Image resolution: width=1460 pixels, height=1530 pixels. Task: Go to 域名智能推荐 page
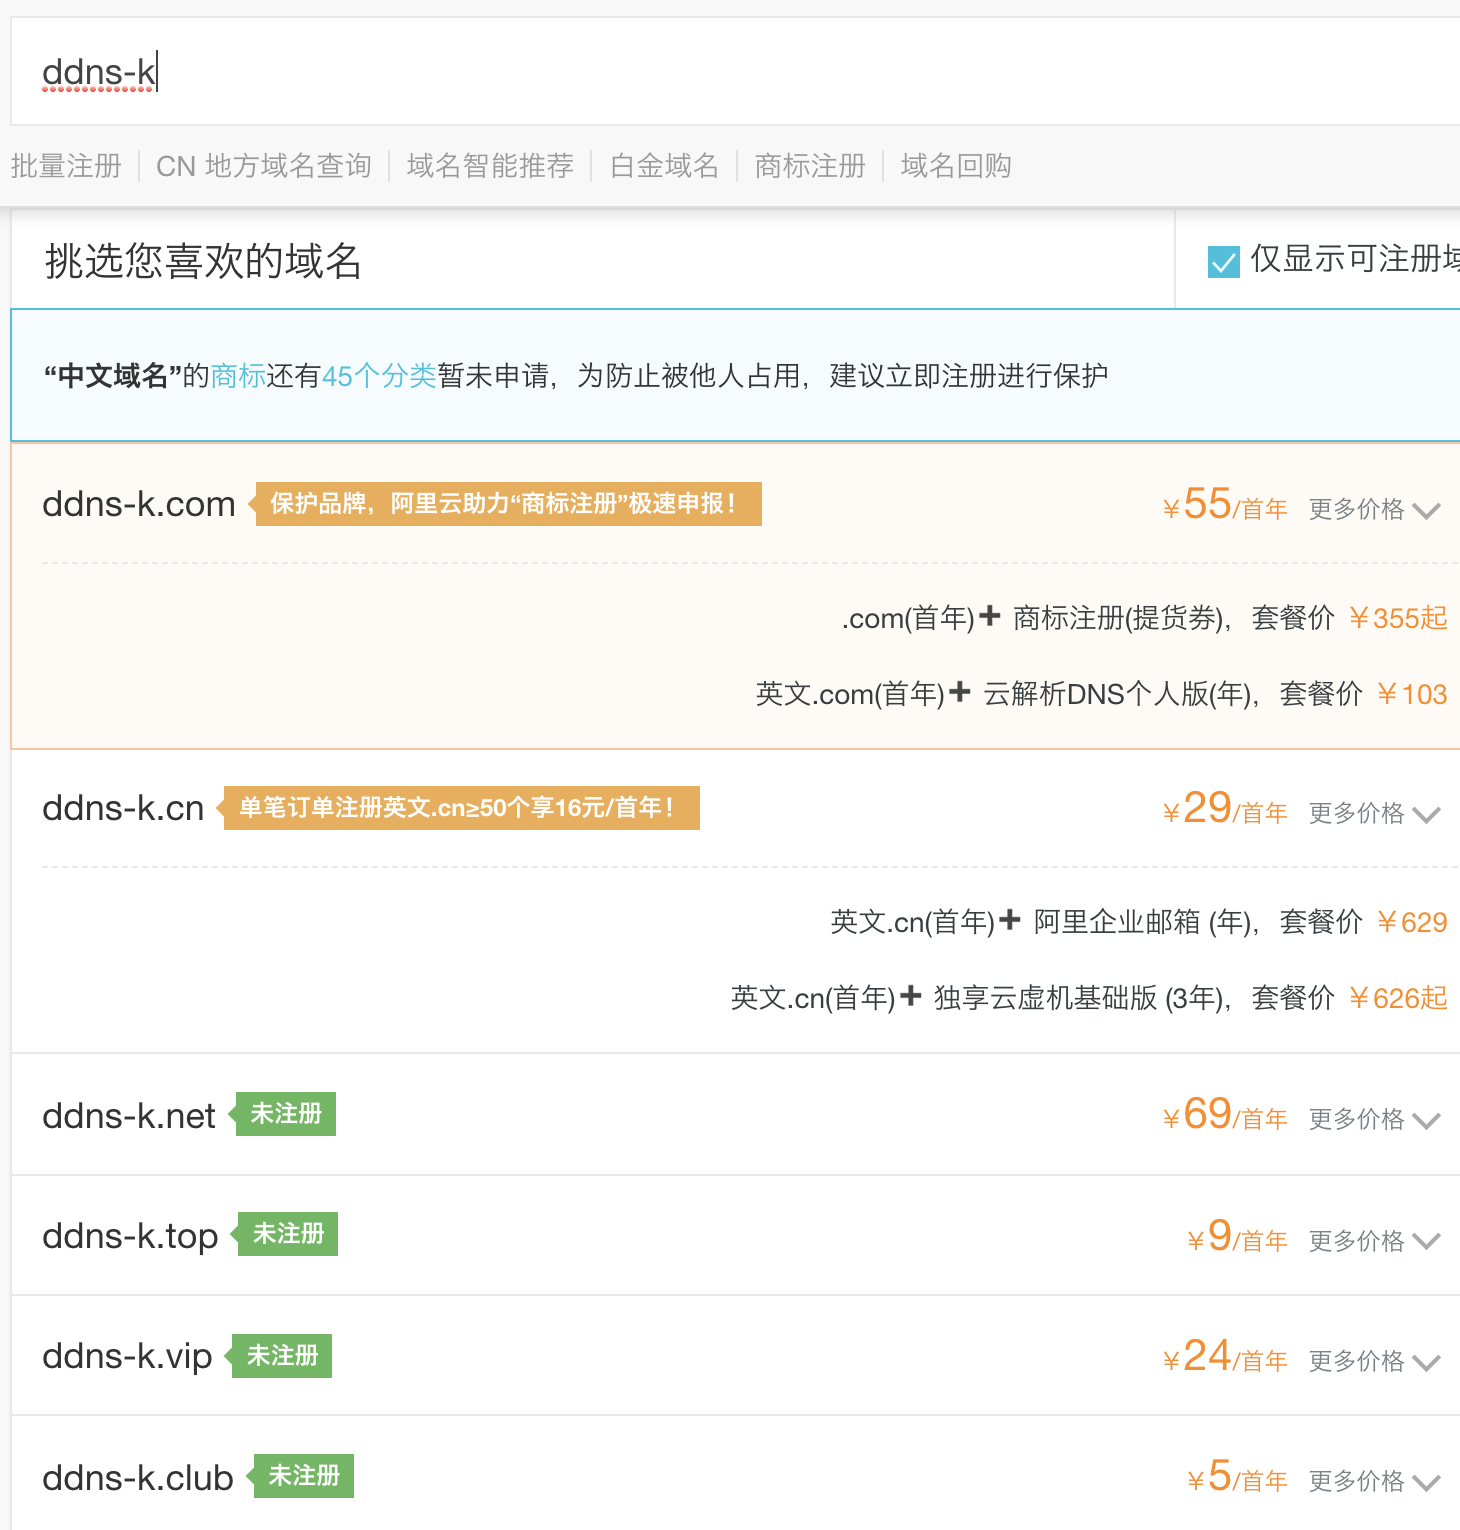pyautogui.click(x=490, y=166)
